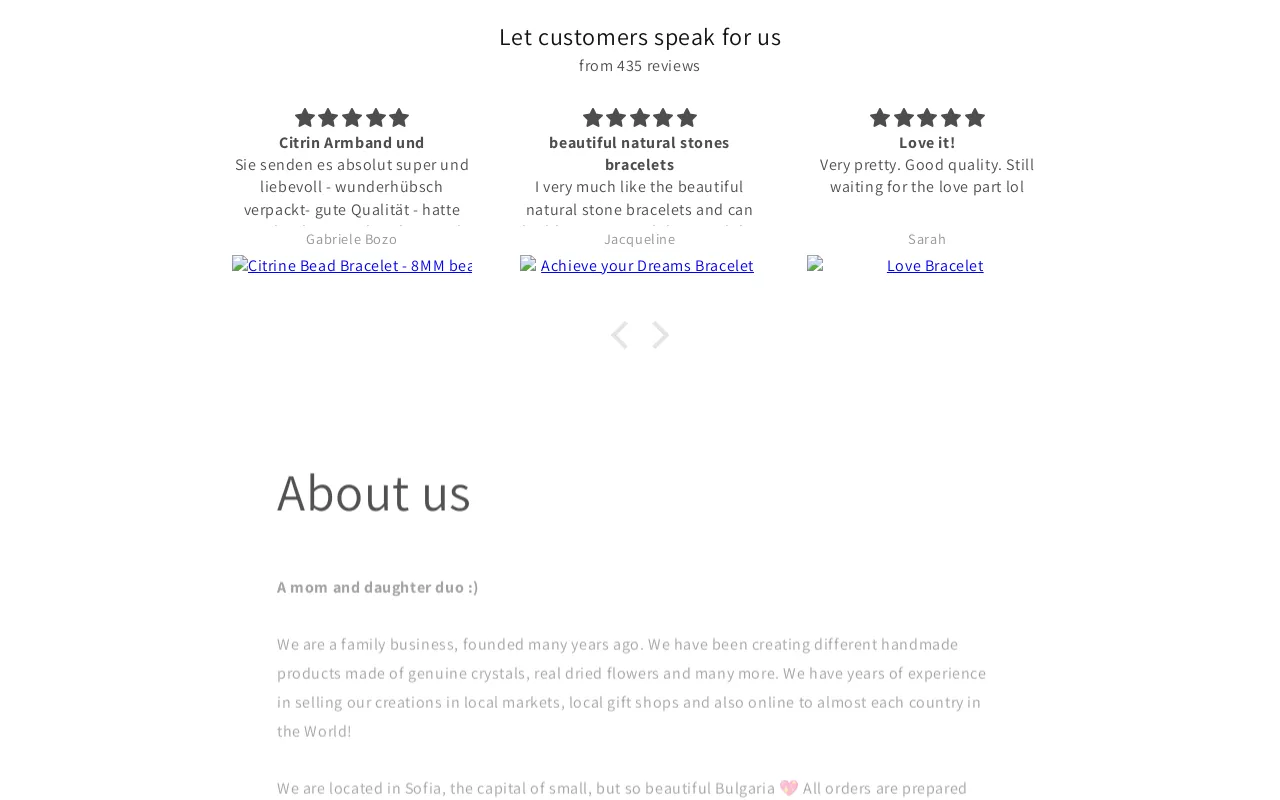The image size is (1280, 800).
Task: Click the star rating above Citrin Armband review
Action: pyautogui.click(x=352, y=118)
